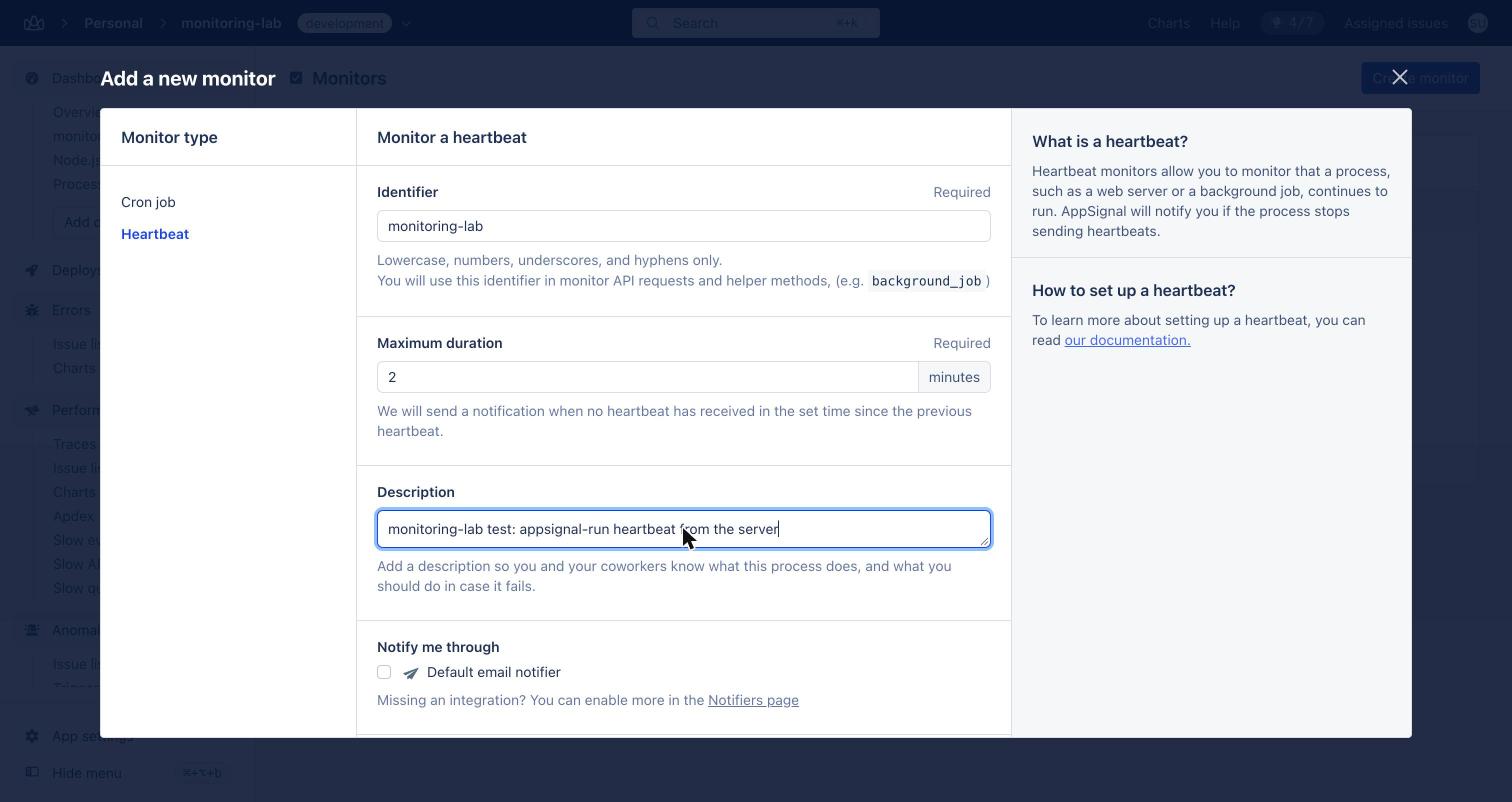Click the description textarea resize handle

pyautogui.click(x=984, y=541)
